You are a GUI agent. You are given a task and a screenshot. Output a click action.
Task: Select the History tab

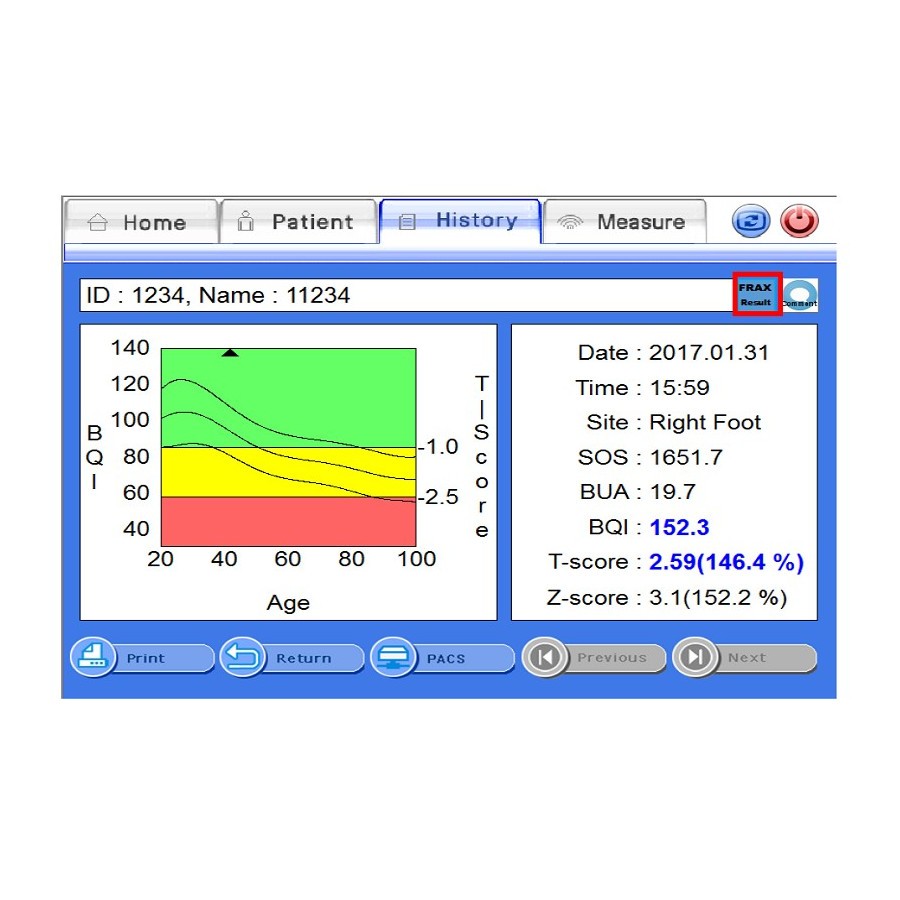pyautogui.click(x=460, y=221)
